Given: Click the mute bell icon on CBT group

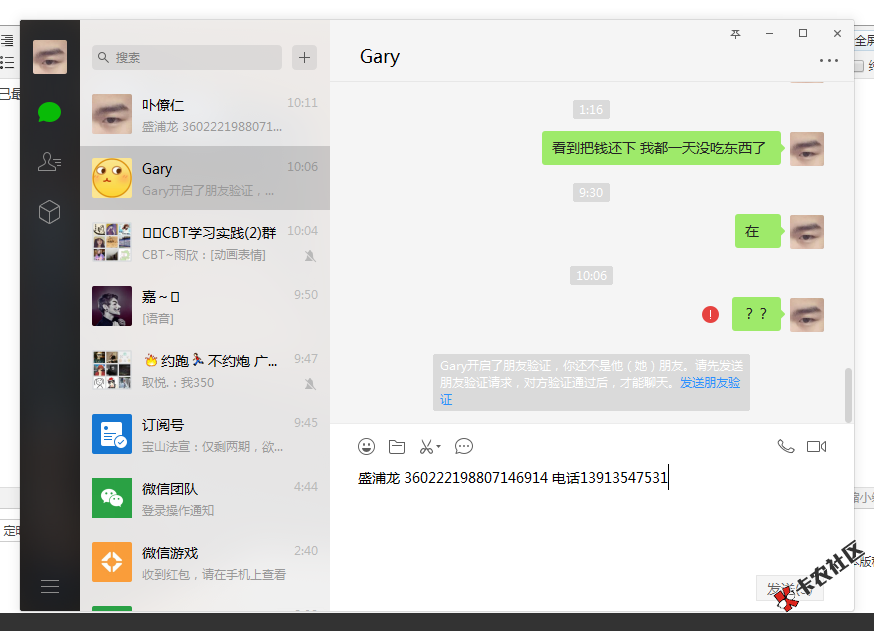Looking at the screenshot, I should point(310,256).
